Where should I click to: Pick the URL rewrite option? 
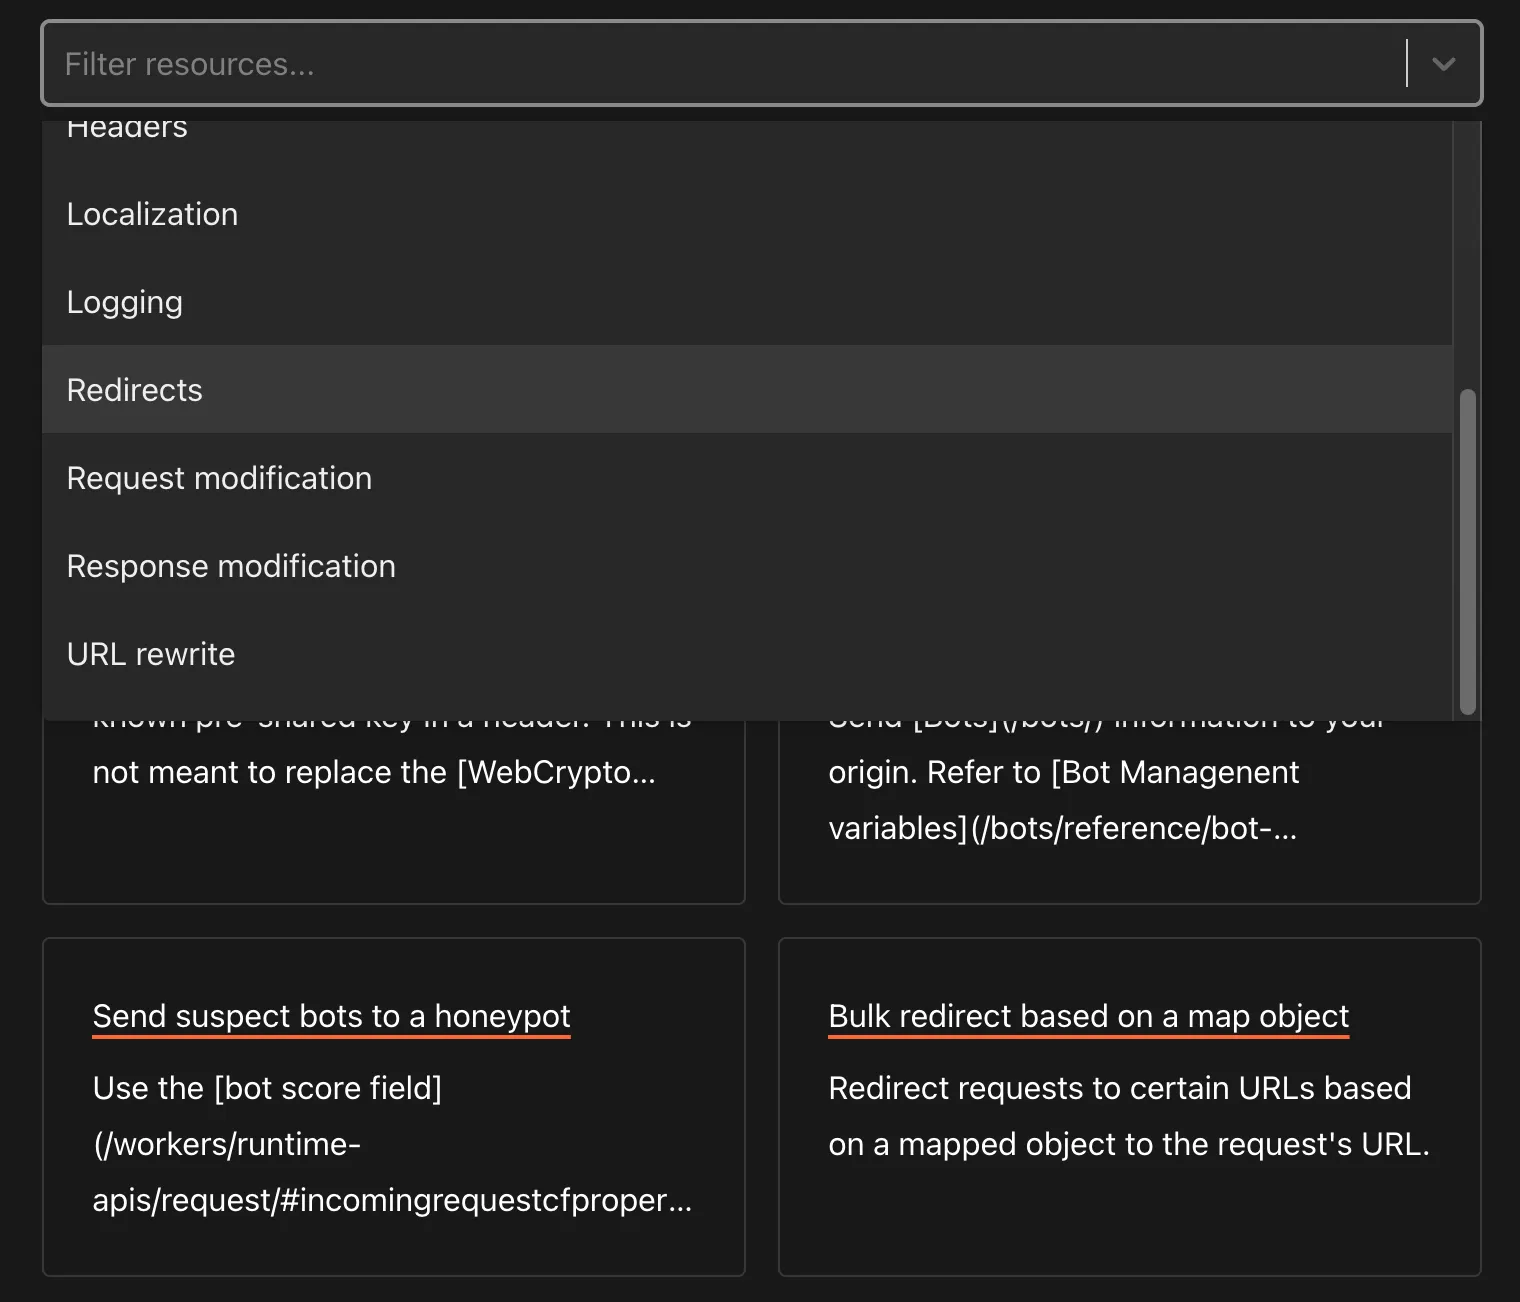150,653
